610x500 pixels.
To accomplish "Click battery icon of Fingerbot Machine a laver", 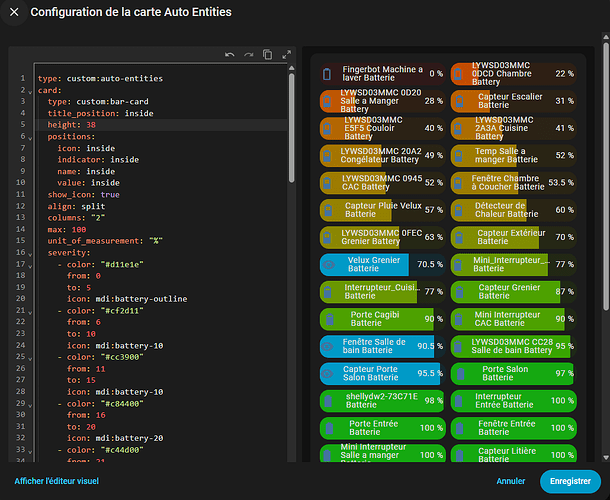I will [x=327, y=73].
